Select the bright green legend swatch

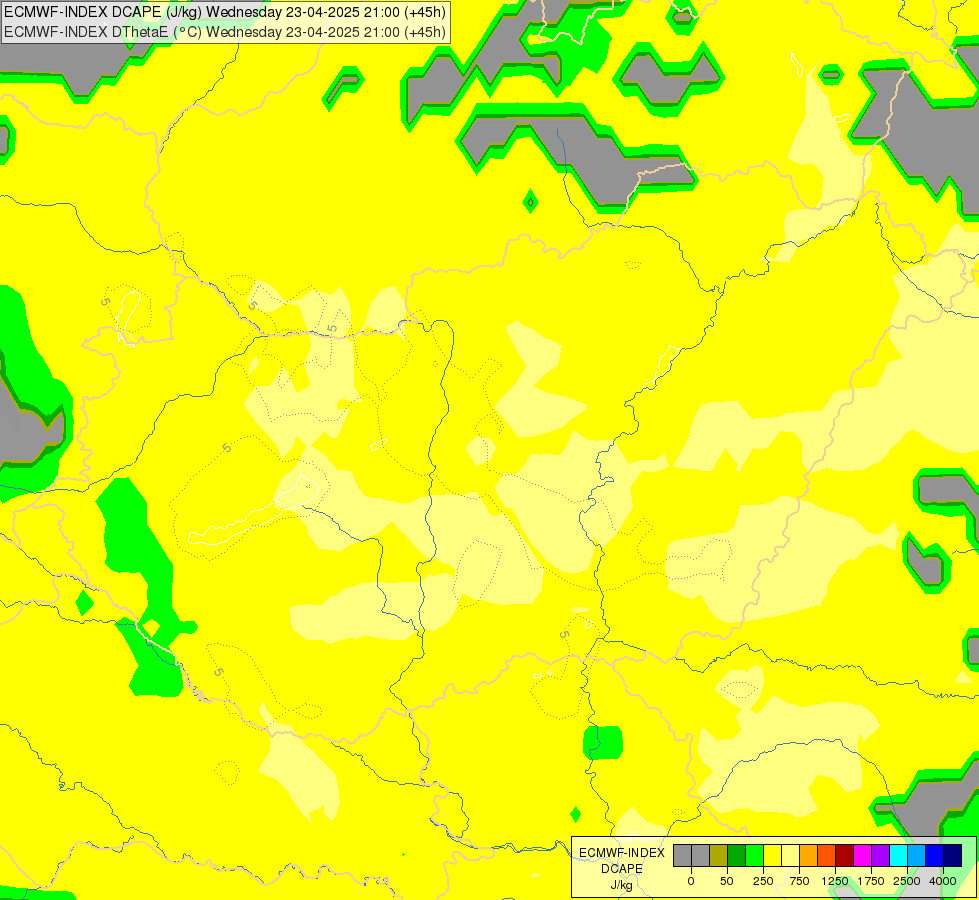[x=754, y=855]
